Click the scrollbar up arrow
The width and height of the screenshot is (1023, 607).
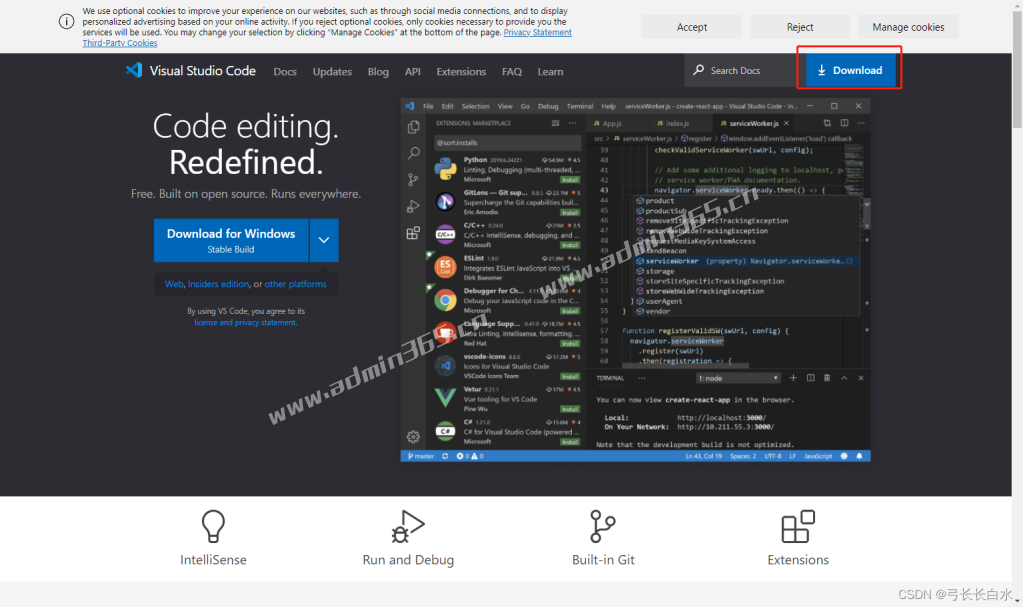pos(1017,5)
